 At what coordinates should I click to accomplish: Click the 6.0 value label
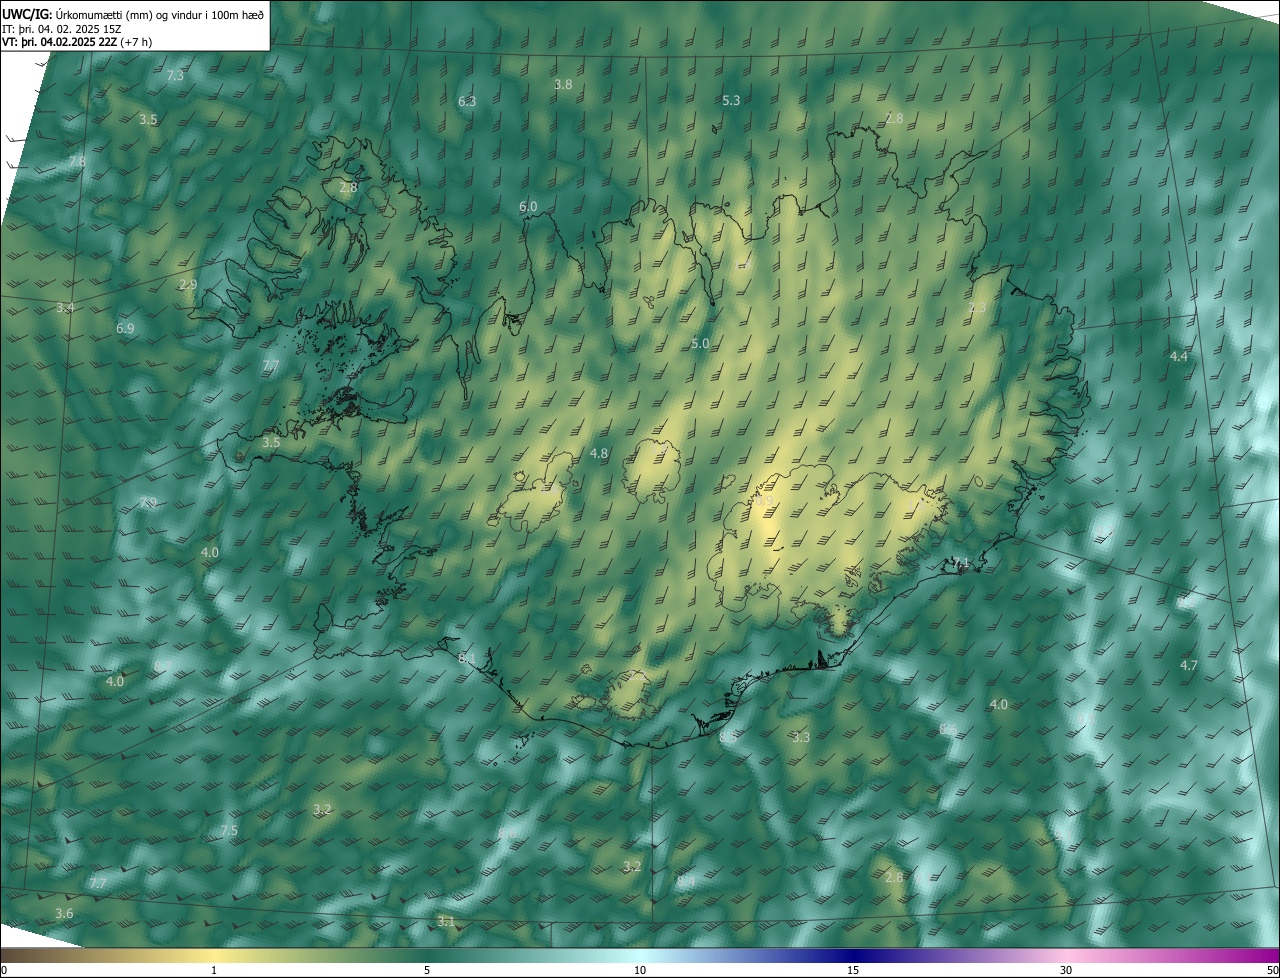528,206
